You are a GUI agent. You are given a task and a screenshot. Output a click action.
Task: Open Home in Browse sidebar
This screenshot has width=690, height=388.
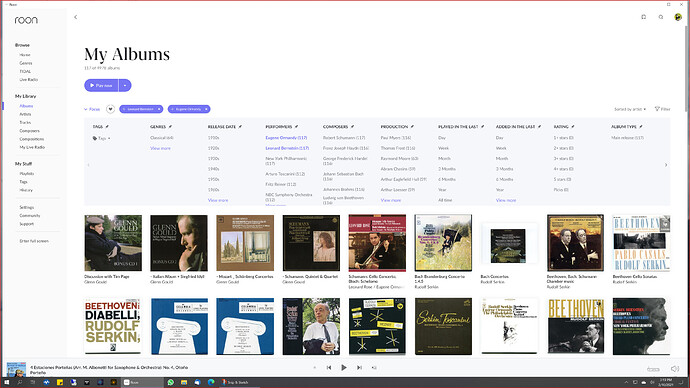tap(25, 55)
